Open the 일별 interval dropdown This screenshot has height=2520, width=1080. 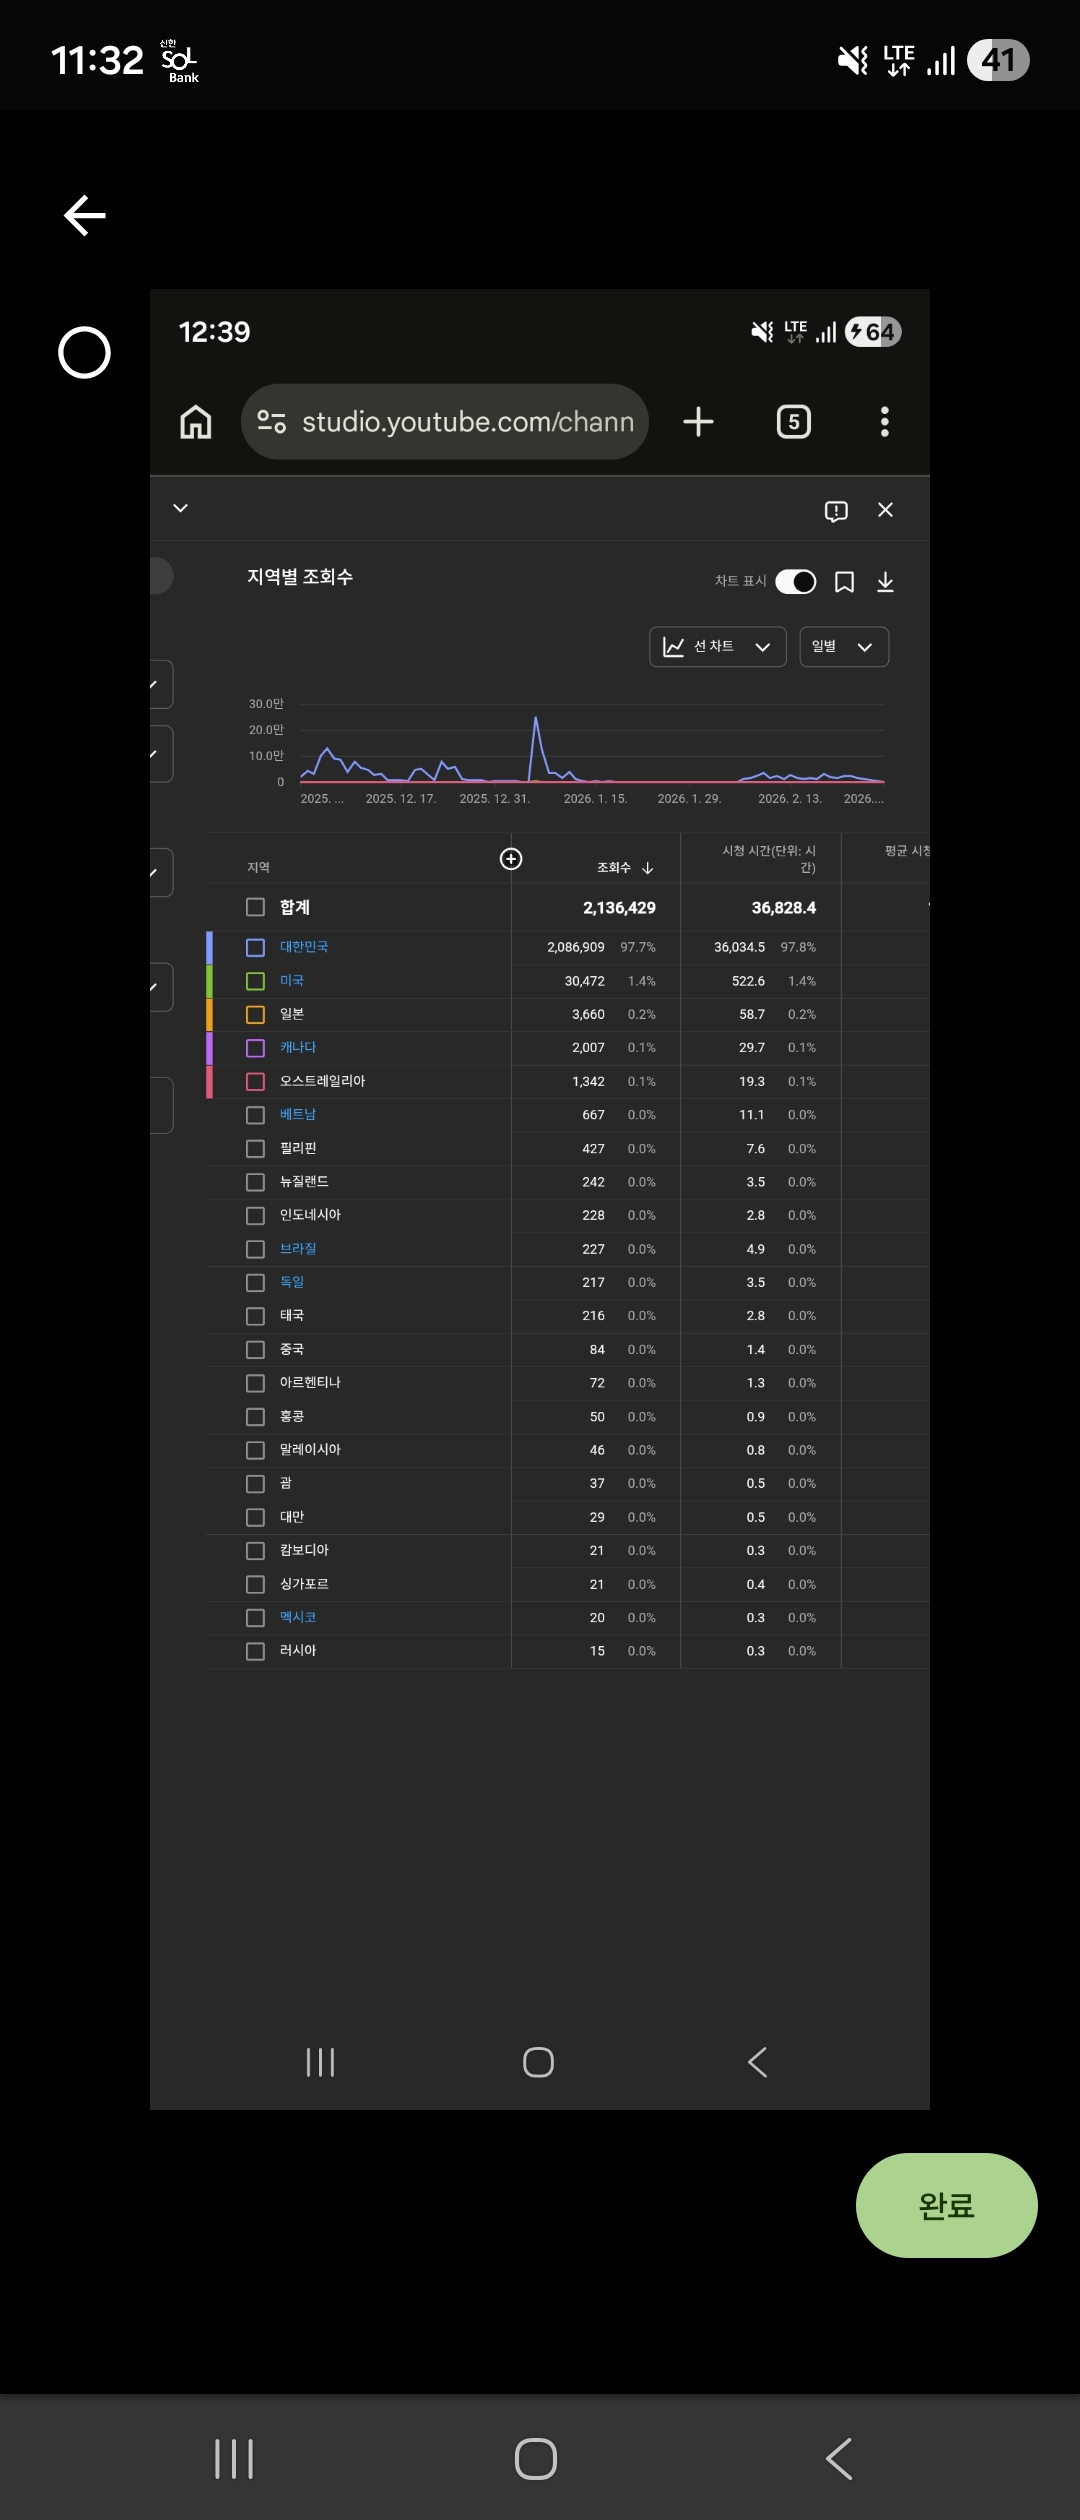[843, 647]
